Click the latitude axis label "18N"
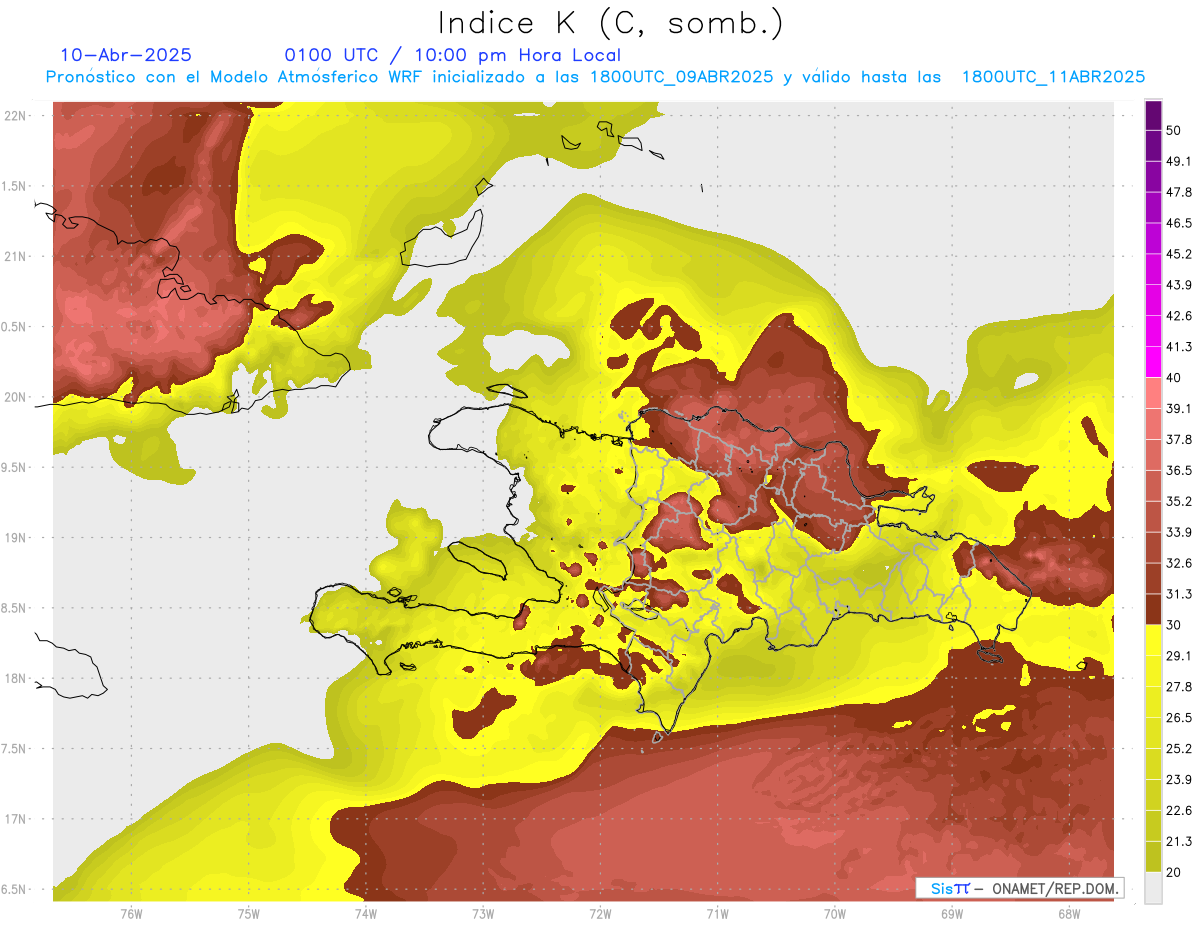 [17, 679]
